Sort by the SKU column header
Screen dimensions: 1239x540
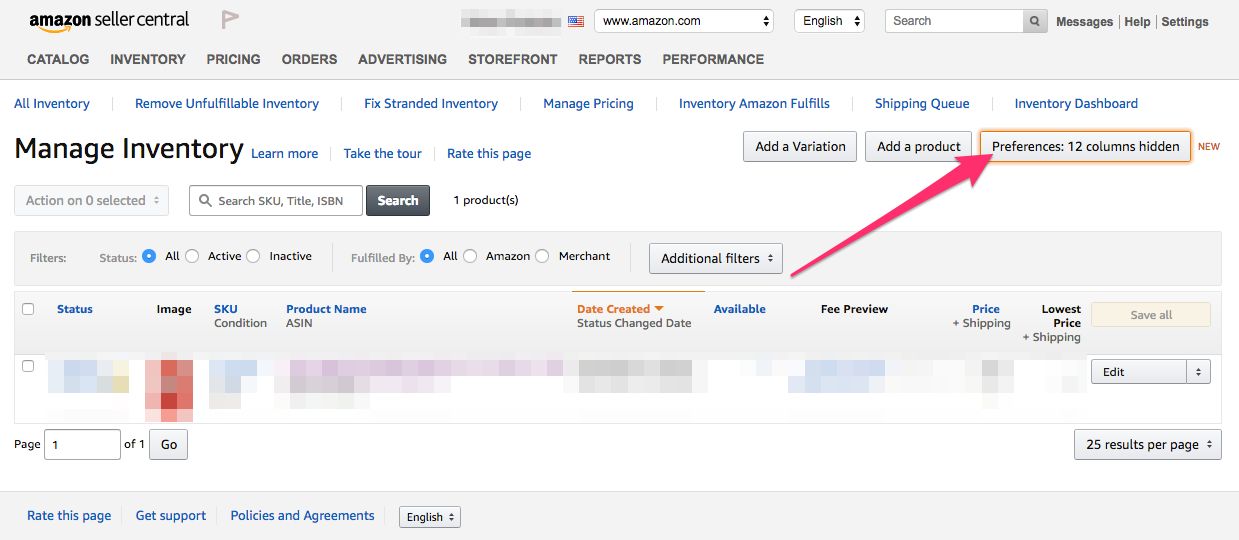tap(226, 309)
